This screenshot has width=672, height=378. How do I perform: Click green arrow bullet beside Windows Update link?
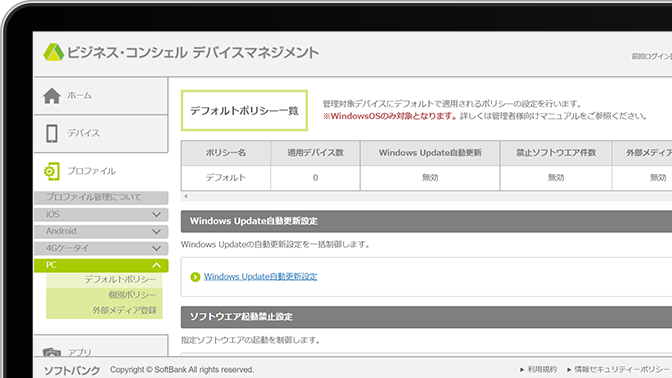[x=195, y=277]
